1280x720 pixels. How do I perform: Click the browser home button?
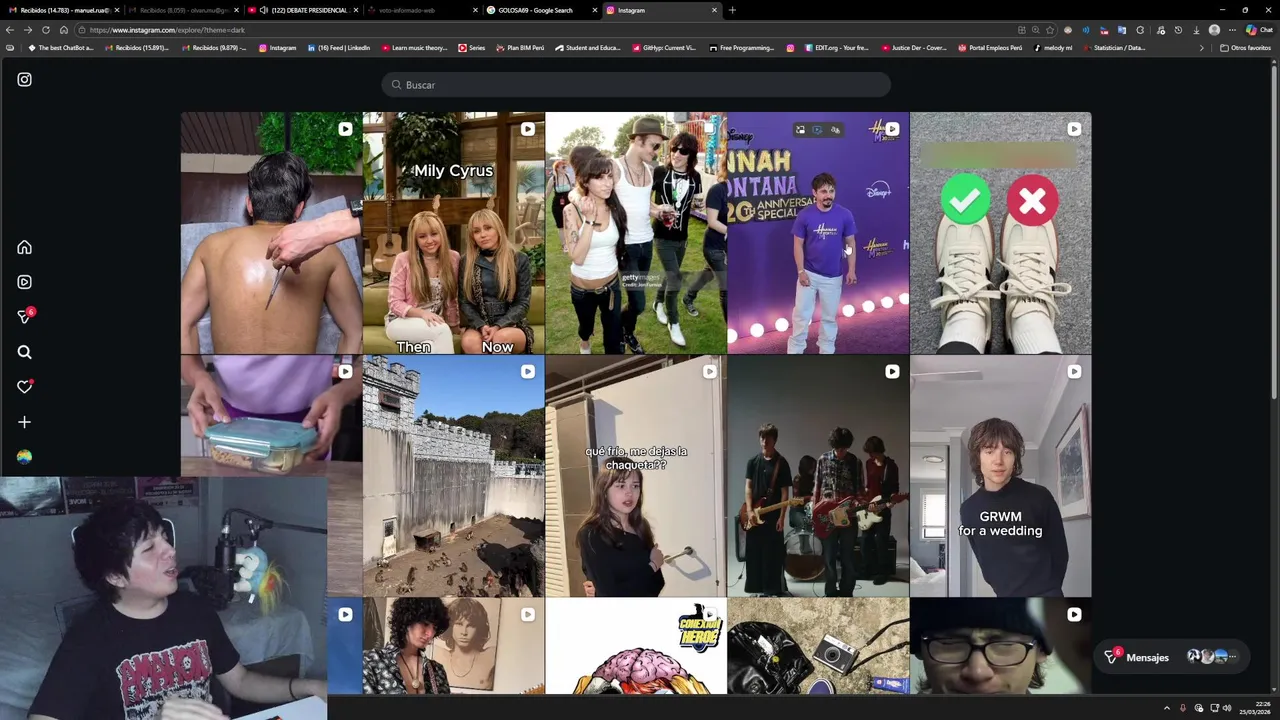(64, 30)
